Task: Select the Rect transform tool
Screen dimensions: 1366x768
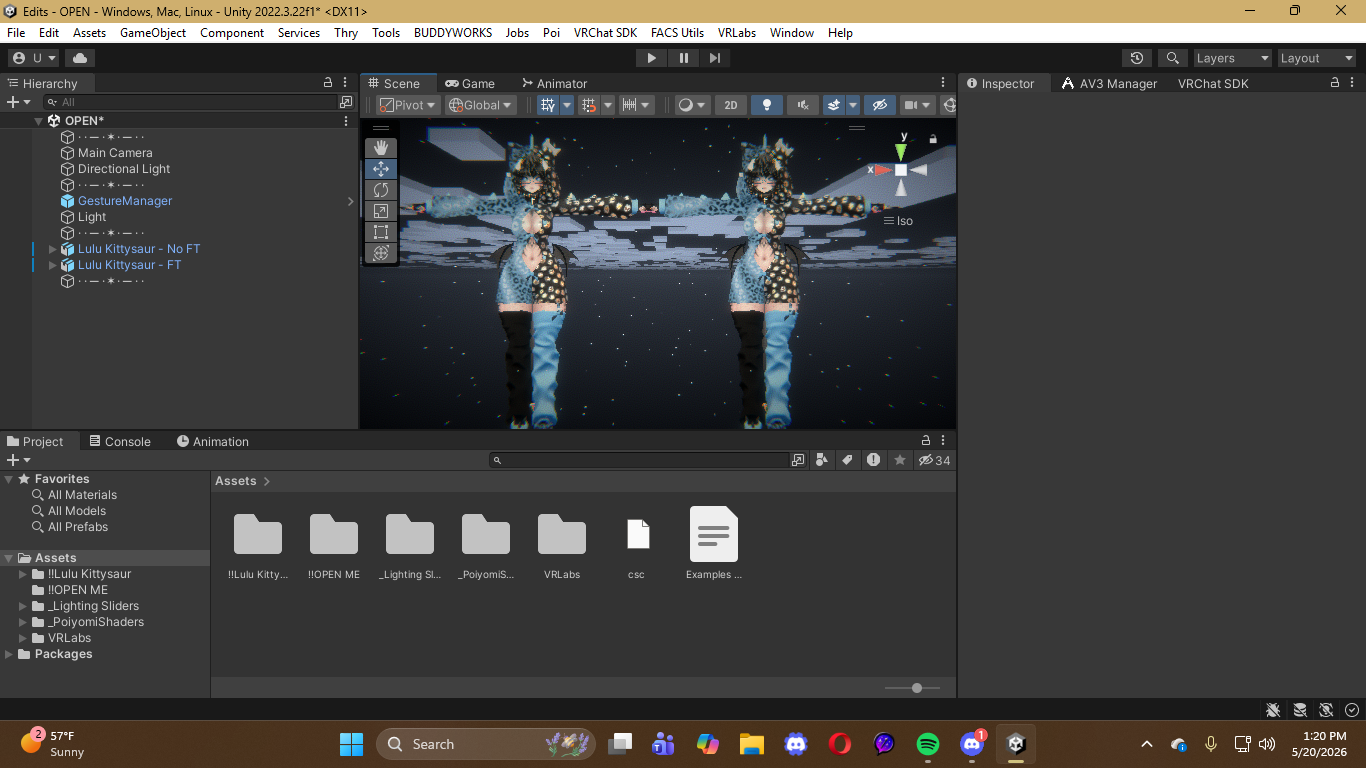Action: 381,232
